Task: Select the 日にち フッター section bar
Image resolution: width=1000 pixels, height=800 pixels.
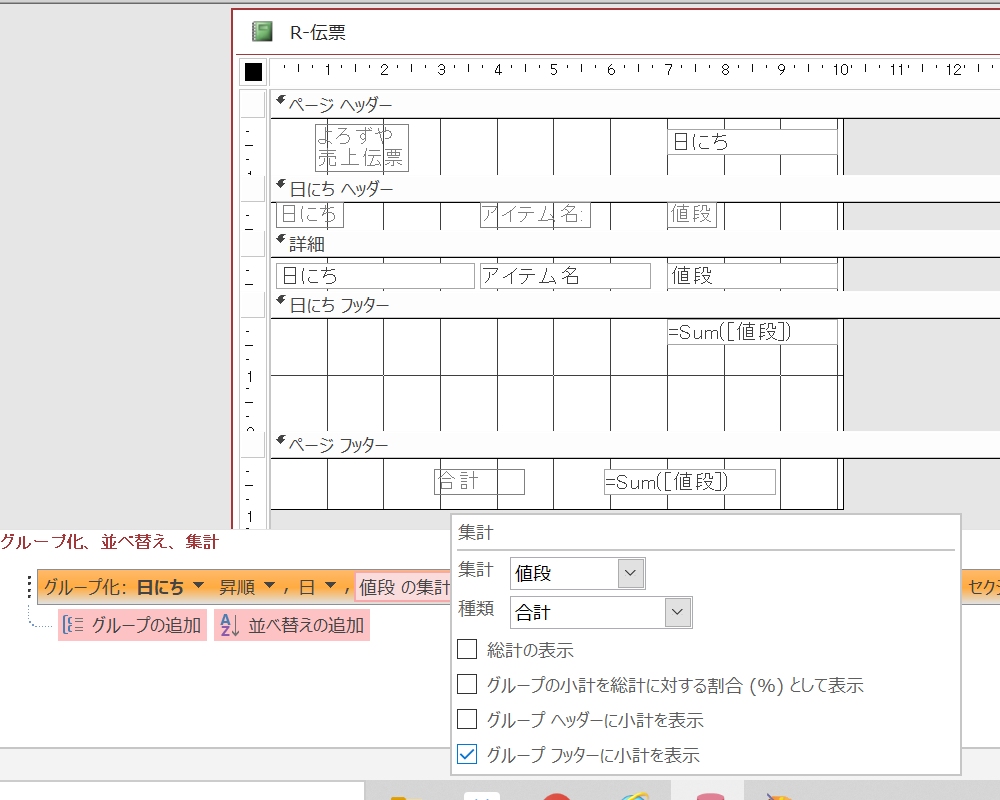Action: click(x=635, y=305)
